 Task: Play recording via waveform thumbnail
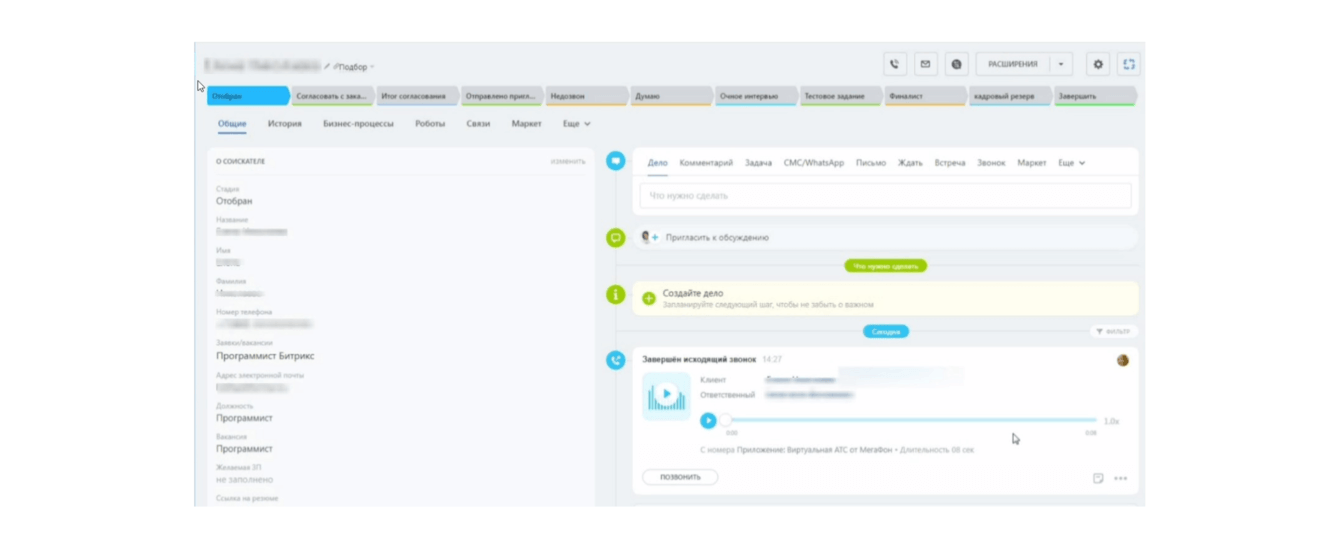point(666,396)
